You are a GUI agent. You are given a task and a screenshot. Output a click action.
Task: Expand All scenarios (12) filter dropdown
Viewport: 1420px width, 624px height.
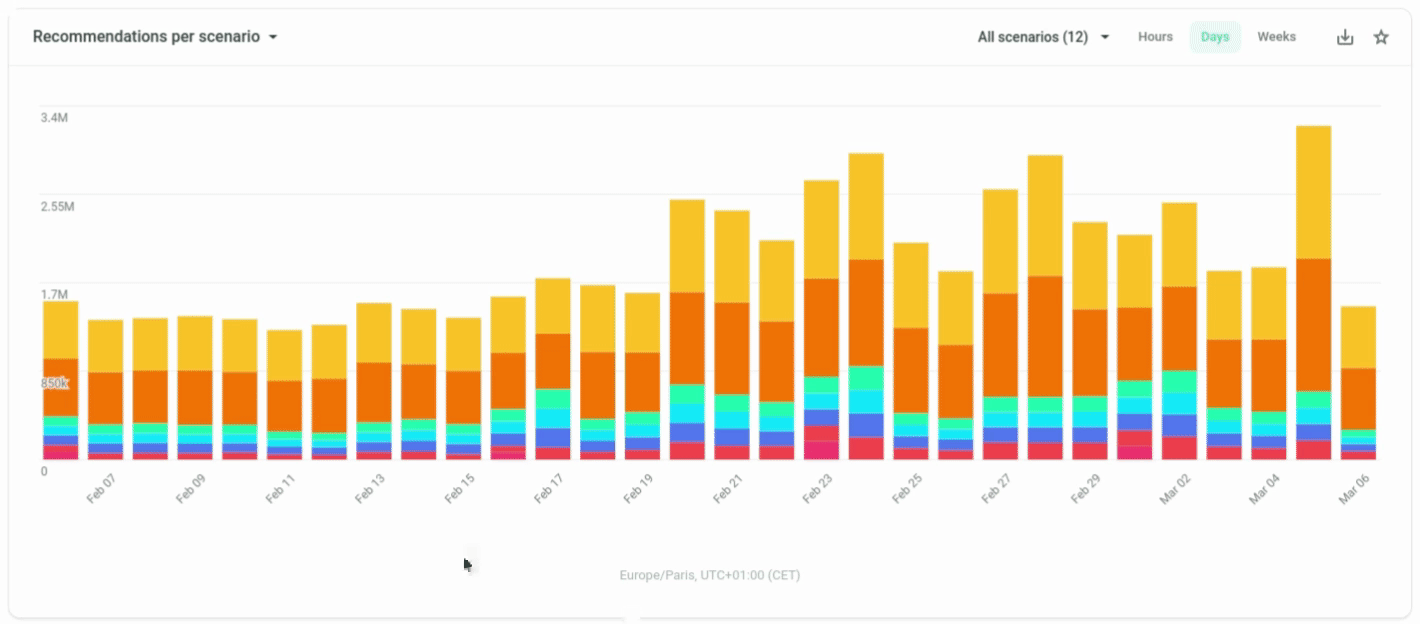pyautogui.click(x=1044, y=37)
